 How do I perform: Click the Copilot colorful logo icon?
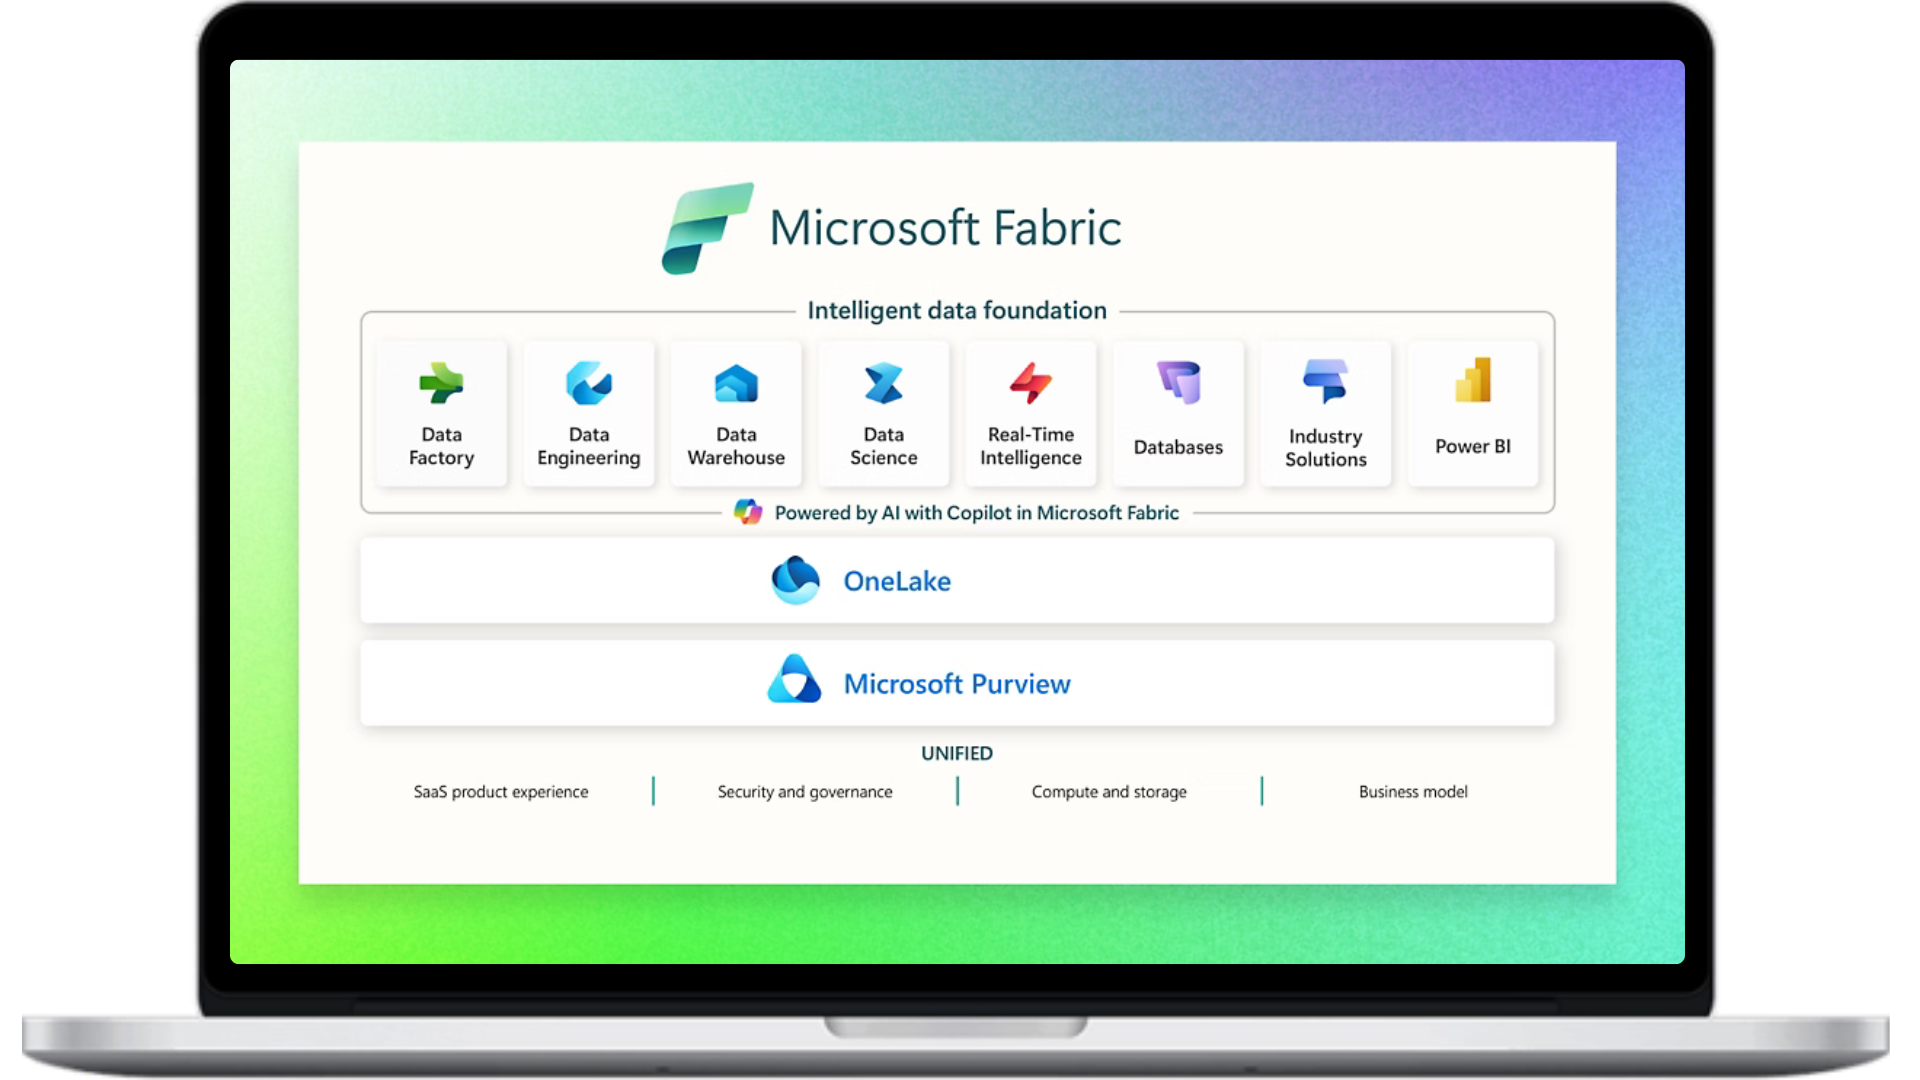(x=748, y=512)
